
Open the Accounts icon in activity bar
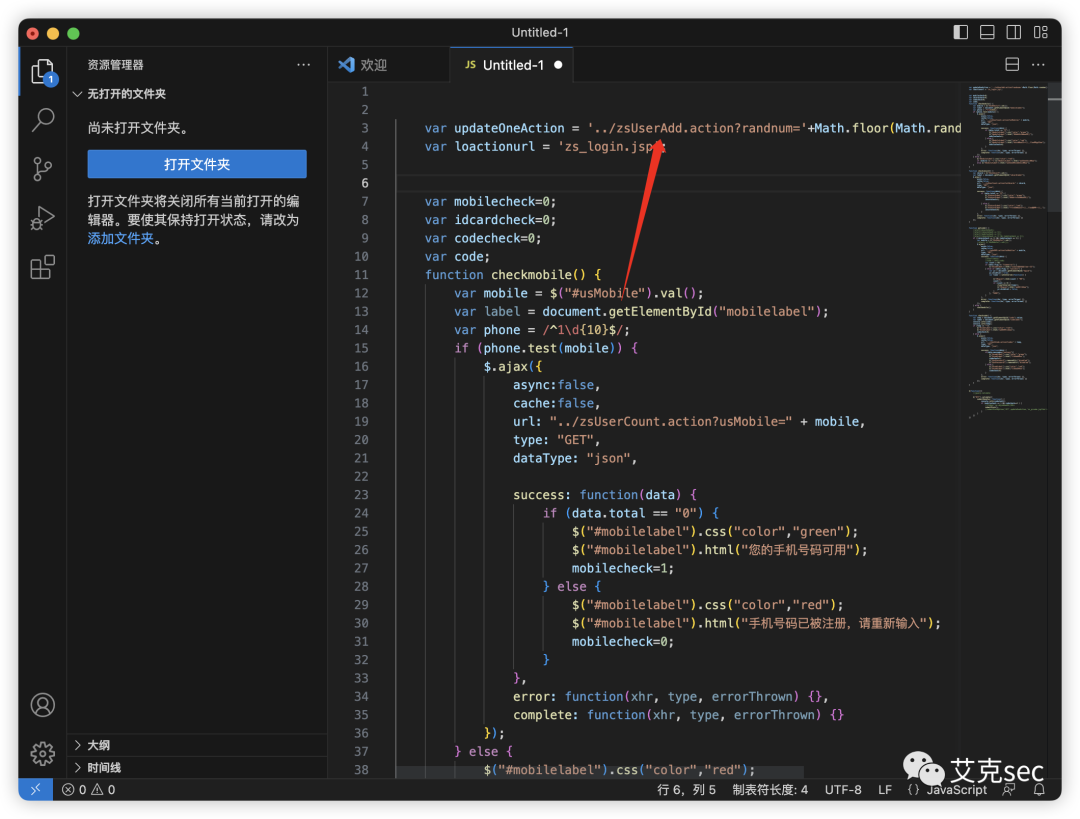[x=42, y=705]
